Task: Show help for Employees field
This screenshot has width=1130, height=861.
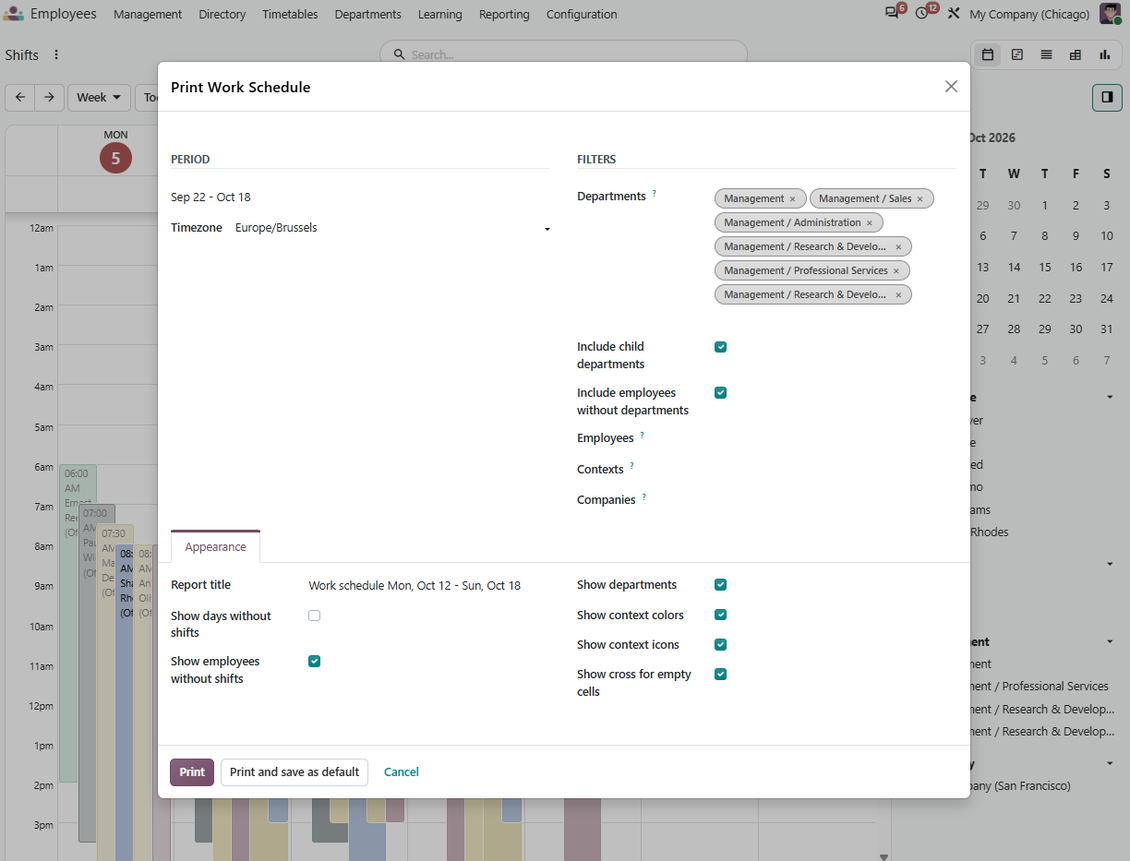Action: click(x=642, y=435)
